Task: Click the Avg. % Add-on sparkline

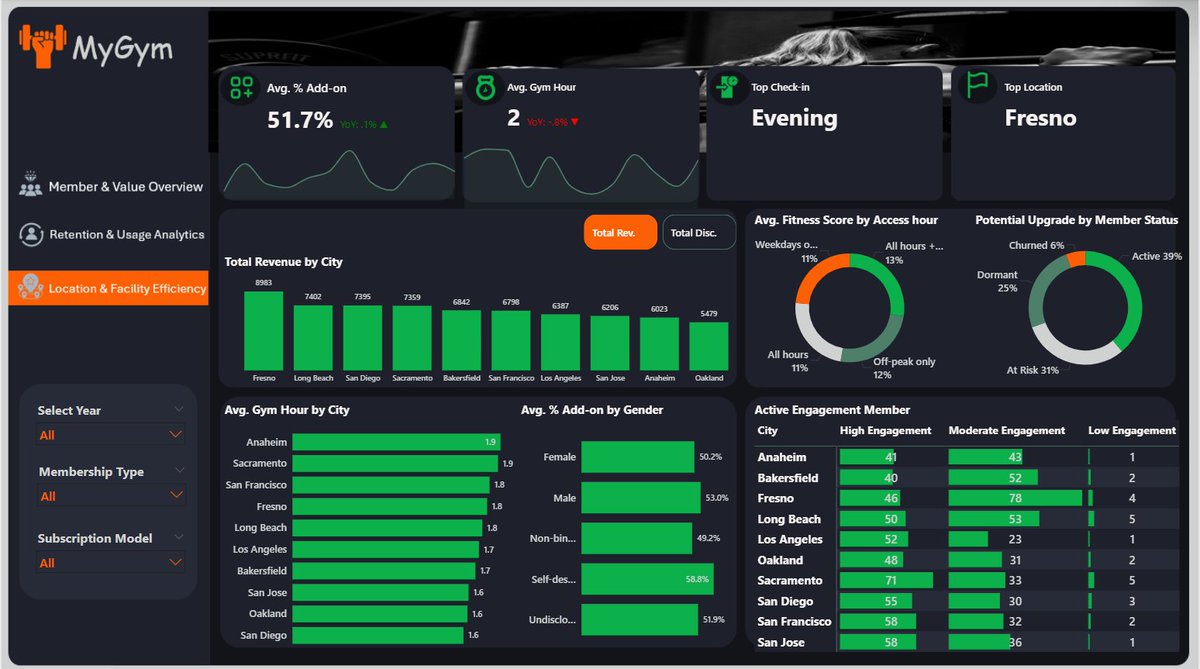Action: point(337,172)
